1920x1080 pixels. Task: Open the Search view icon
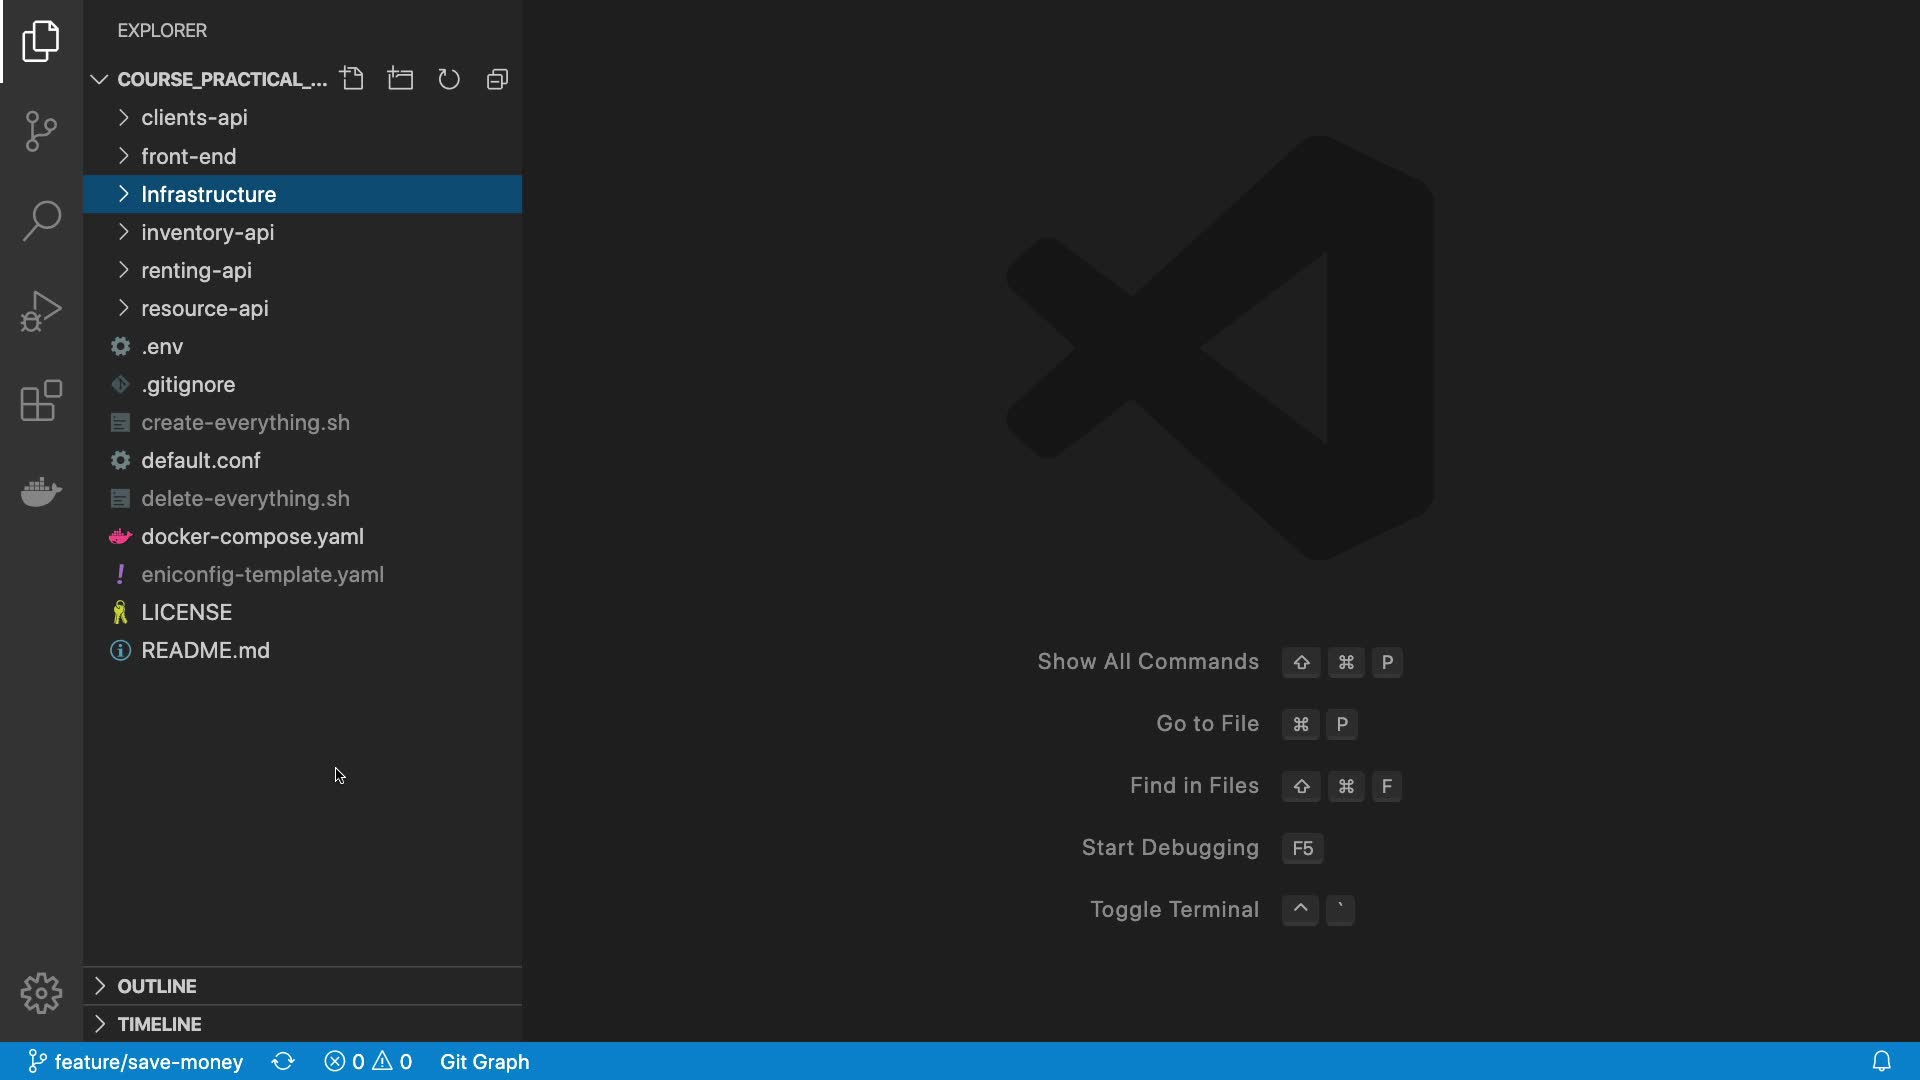(41, 221)
